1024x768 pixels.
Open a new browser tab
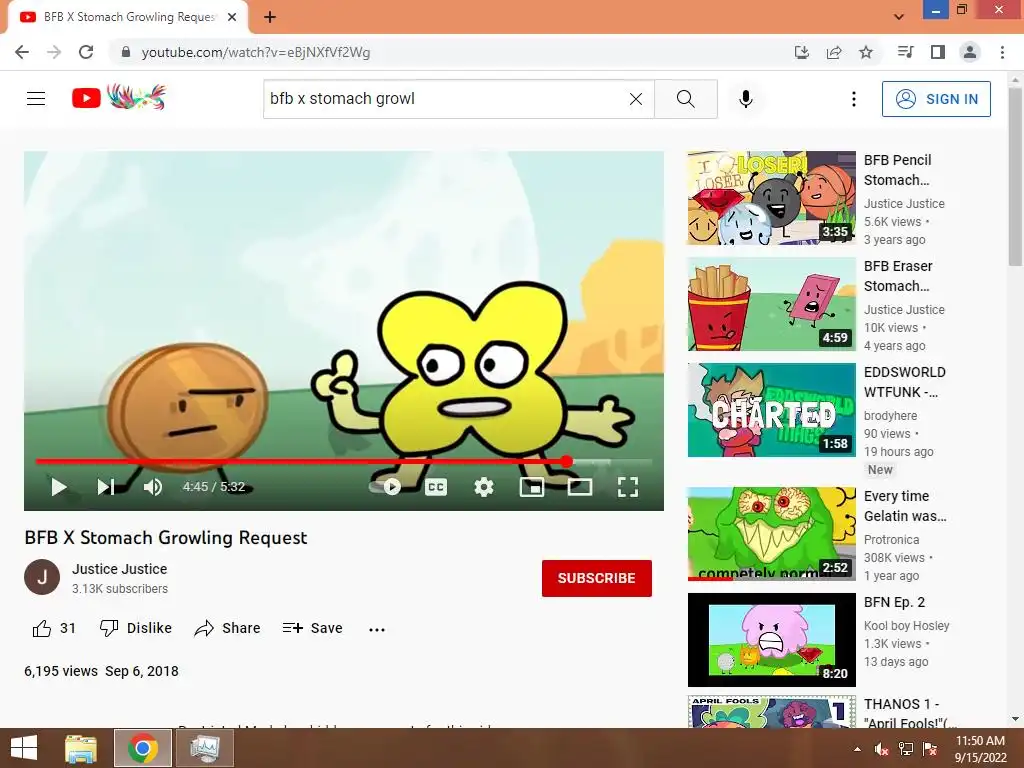[x=270, y=17]
